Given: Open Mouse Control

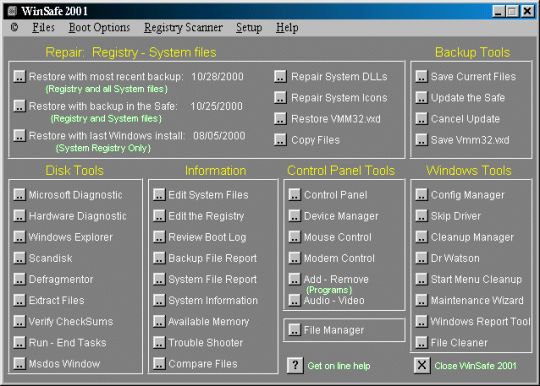Looking at the screenshot, I should click(294, 237).
